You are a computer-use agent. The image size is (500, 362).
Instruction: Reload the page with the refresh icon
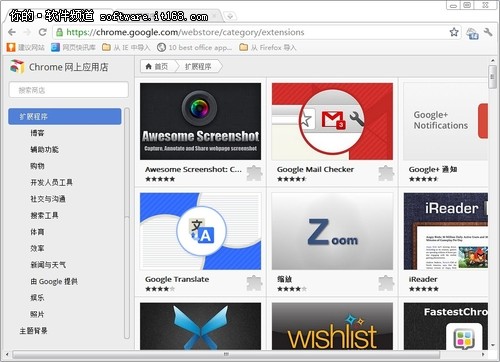(x=42, y=32)
